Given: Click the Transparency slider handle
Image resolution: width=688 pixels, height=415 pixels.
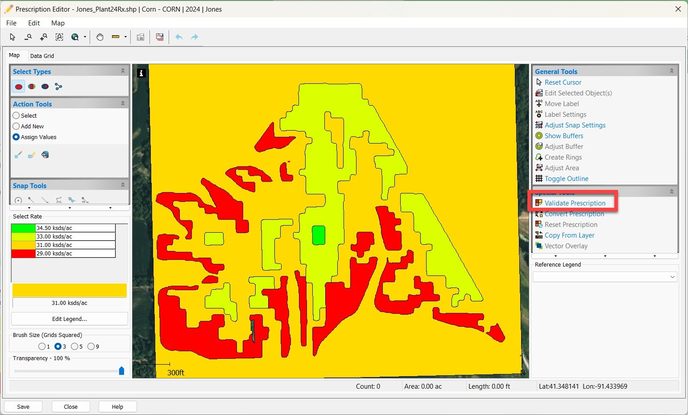Looking at the screenshot, I should [x=122, y=370].
